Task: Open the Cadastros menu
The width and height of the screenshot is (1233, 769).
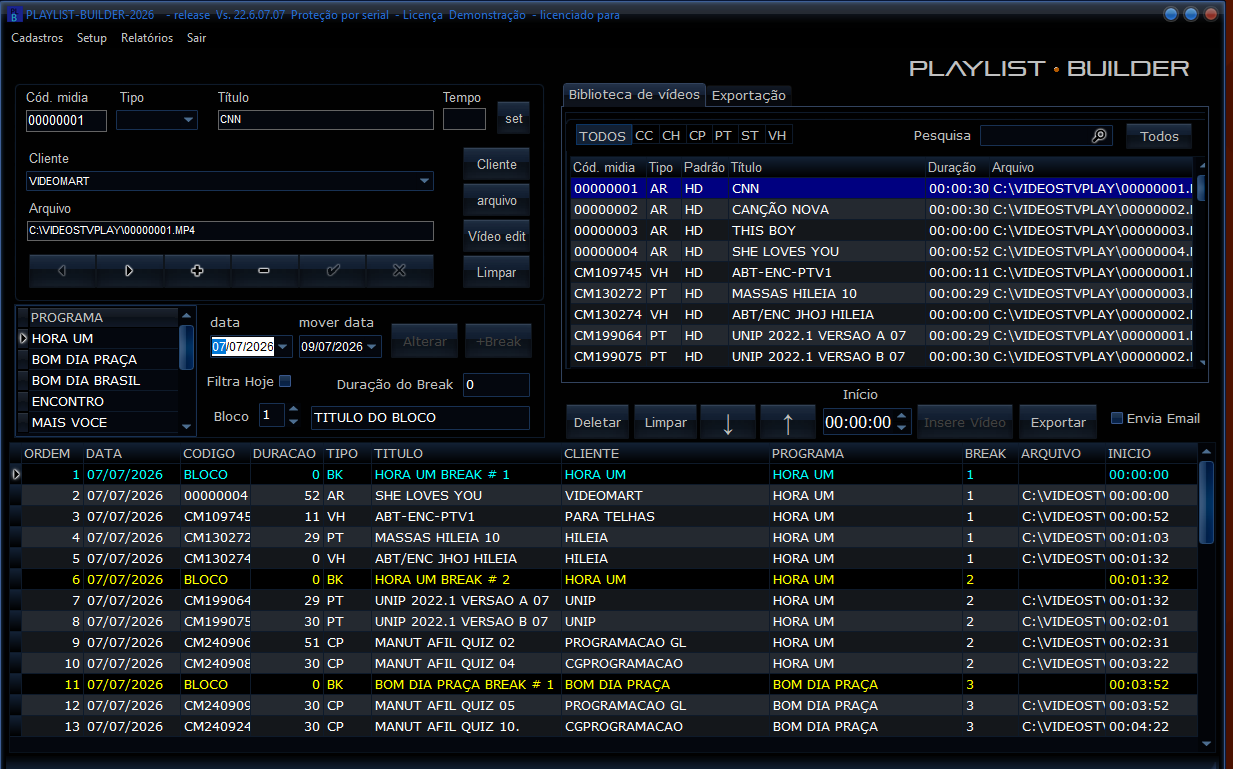Action: tap(37, 38)
